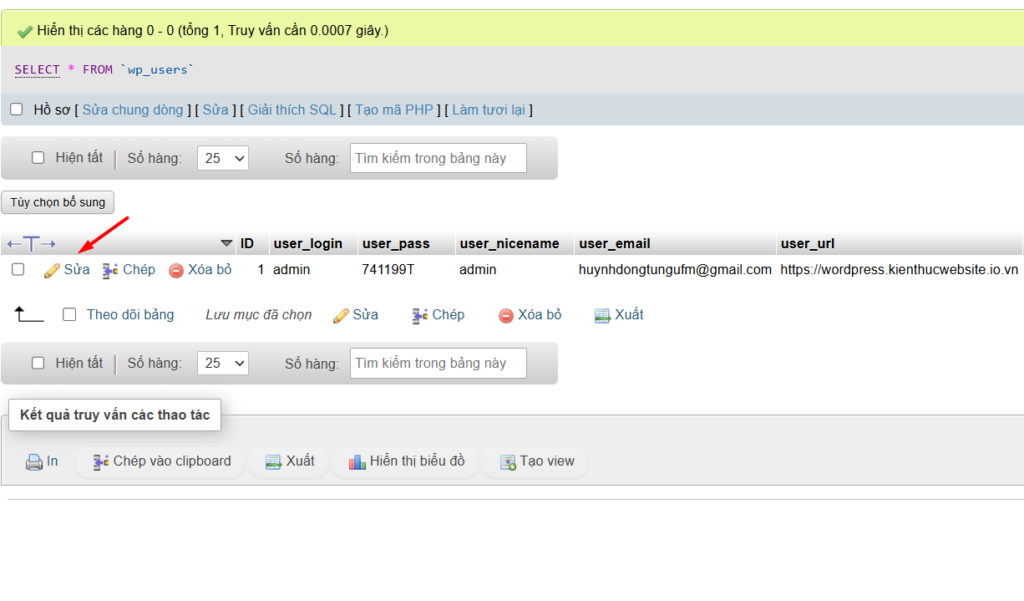Click the Chép vào clipboard link

click(x=172, y=461)
